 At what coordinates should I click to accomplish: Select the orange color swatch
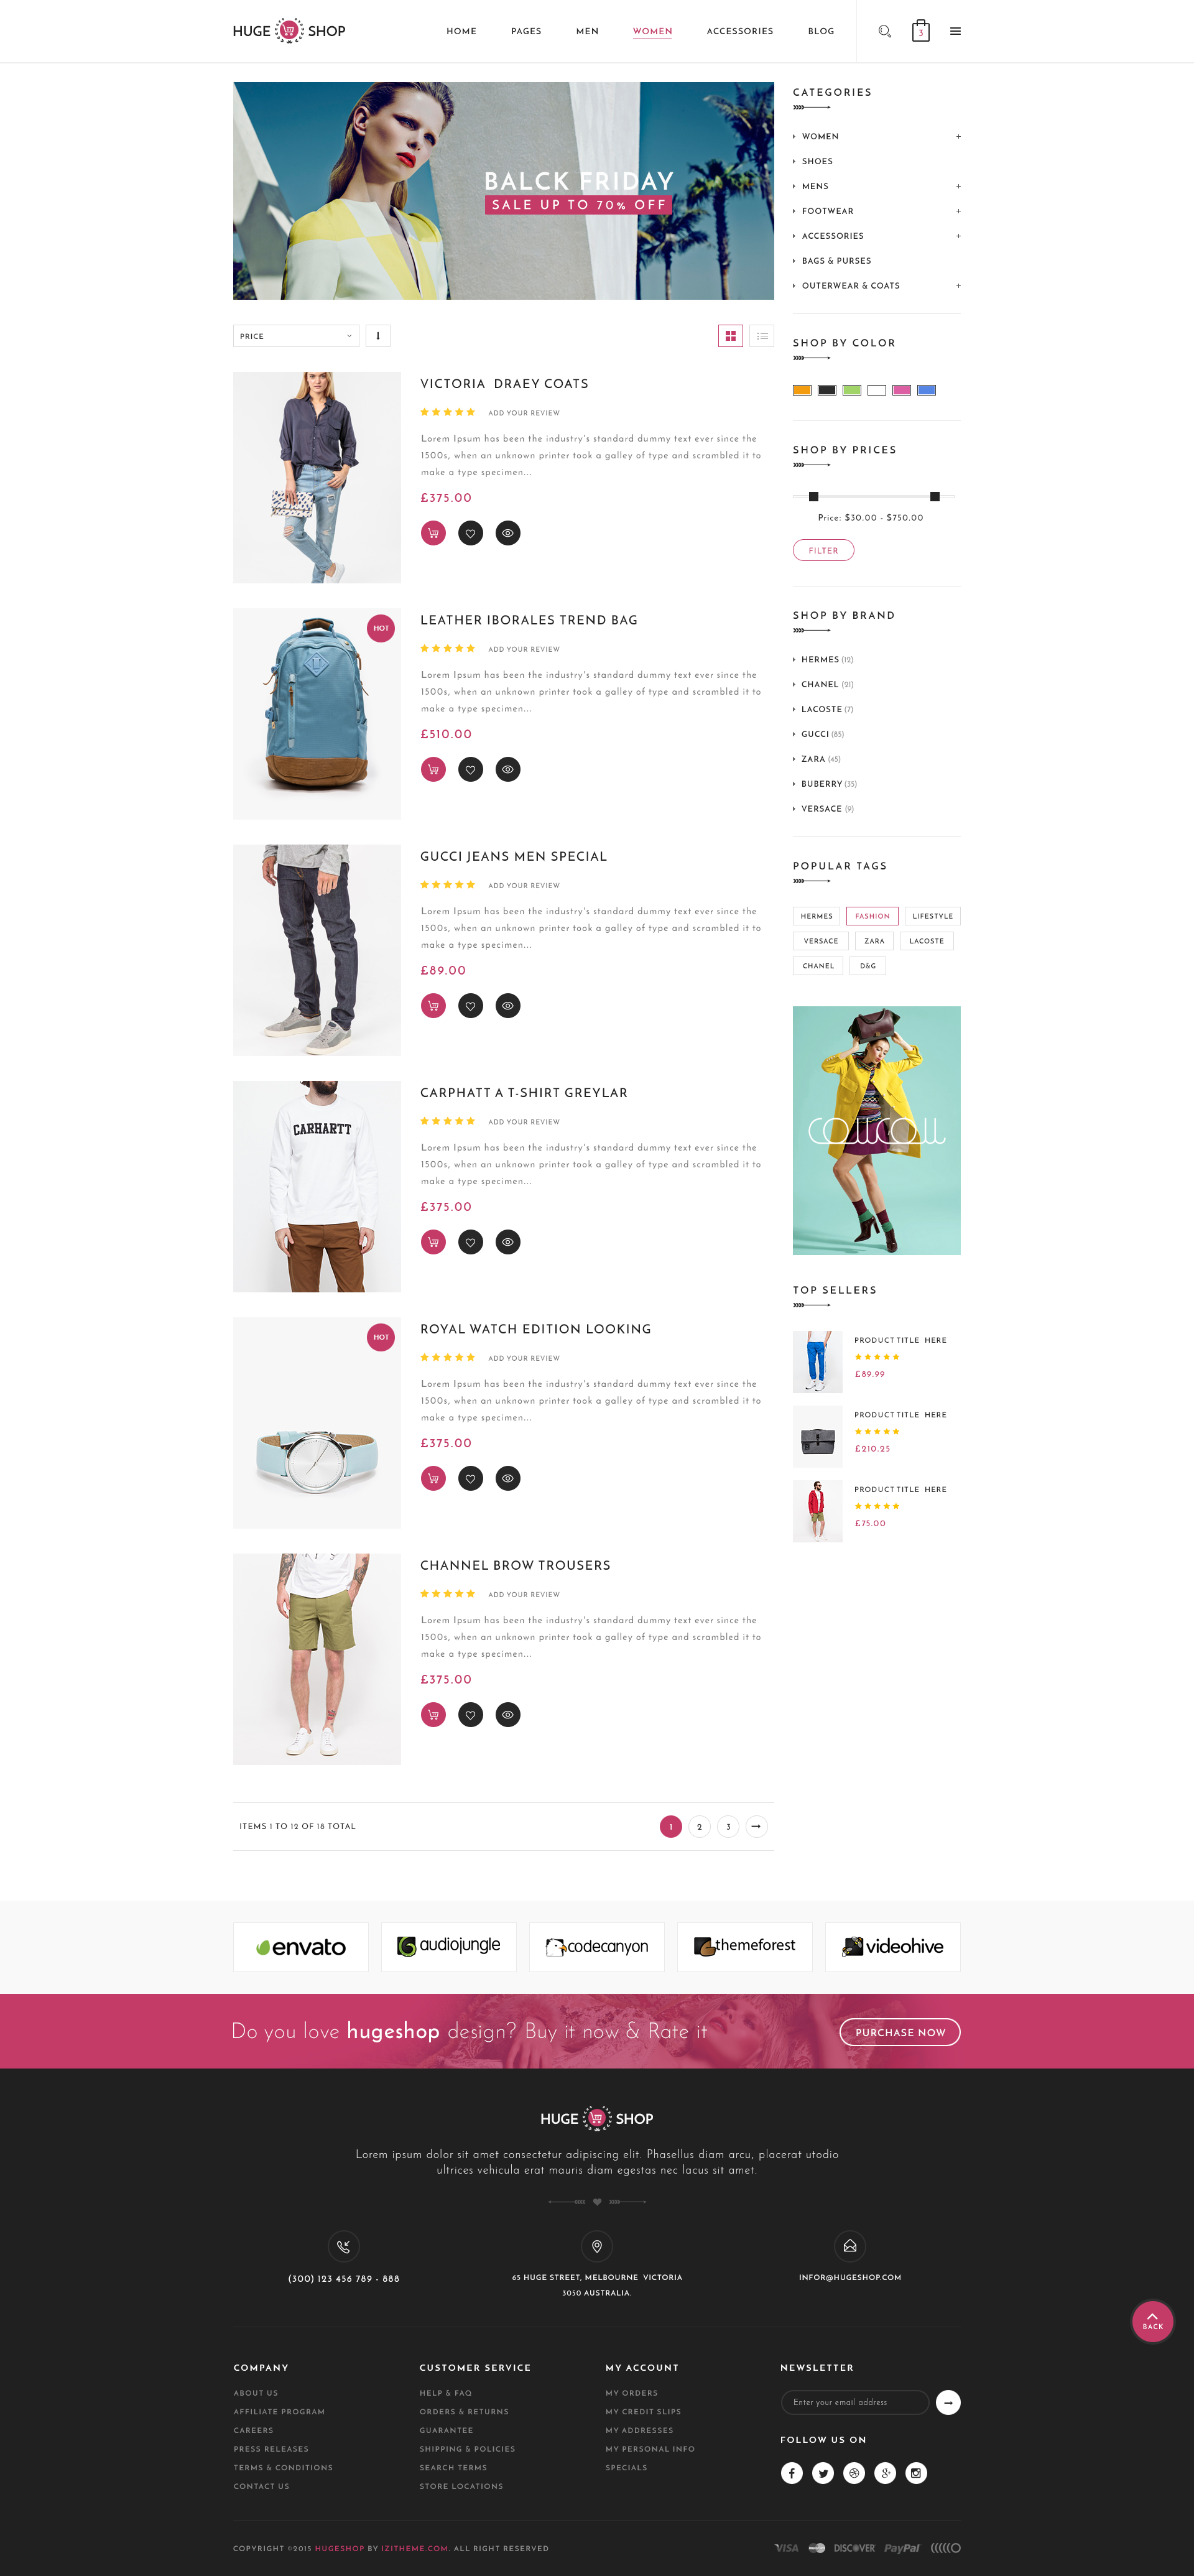tap(802, 390)
